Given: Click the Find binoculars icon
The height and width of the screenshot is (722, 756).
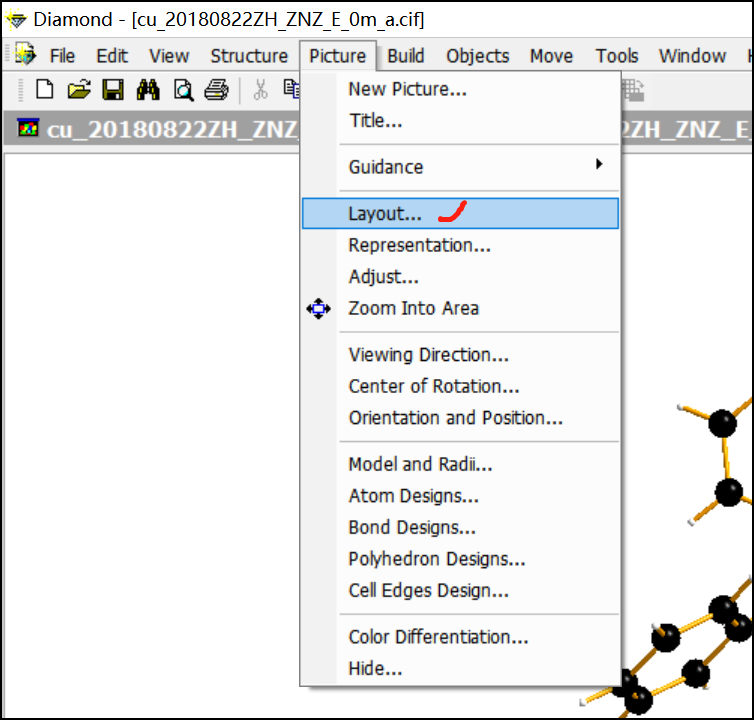Looking at the screenshot, I should click(x=148, y=91).
